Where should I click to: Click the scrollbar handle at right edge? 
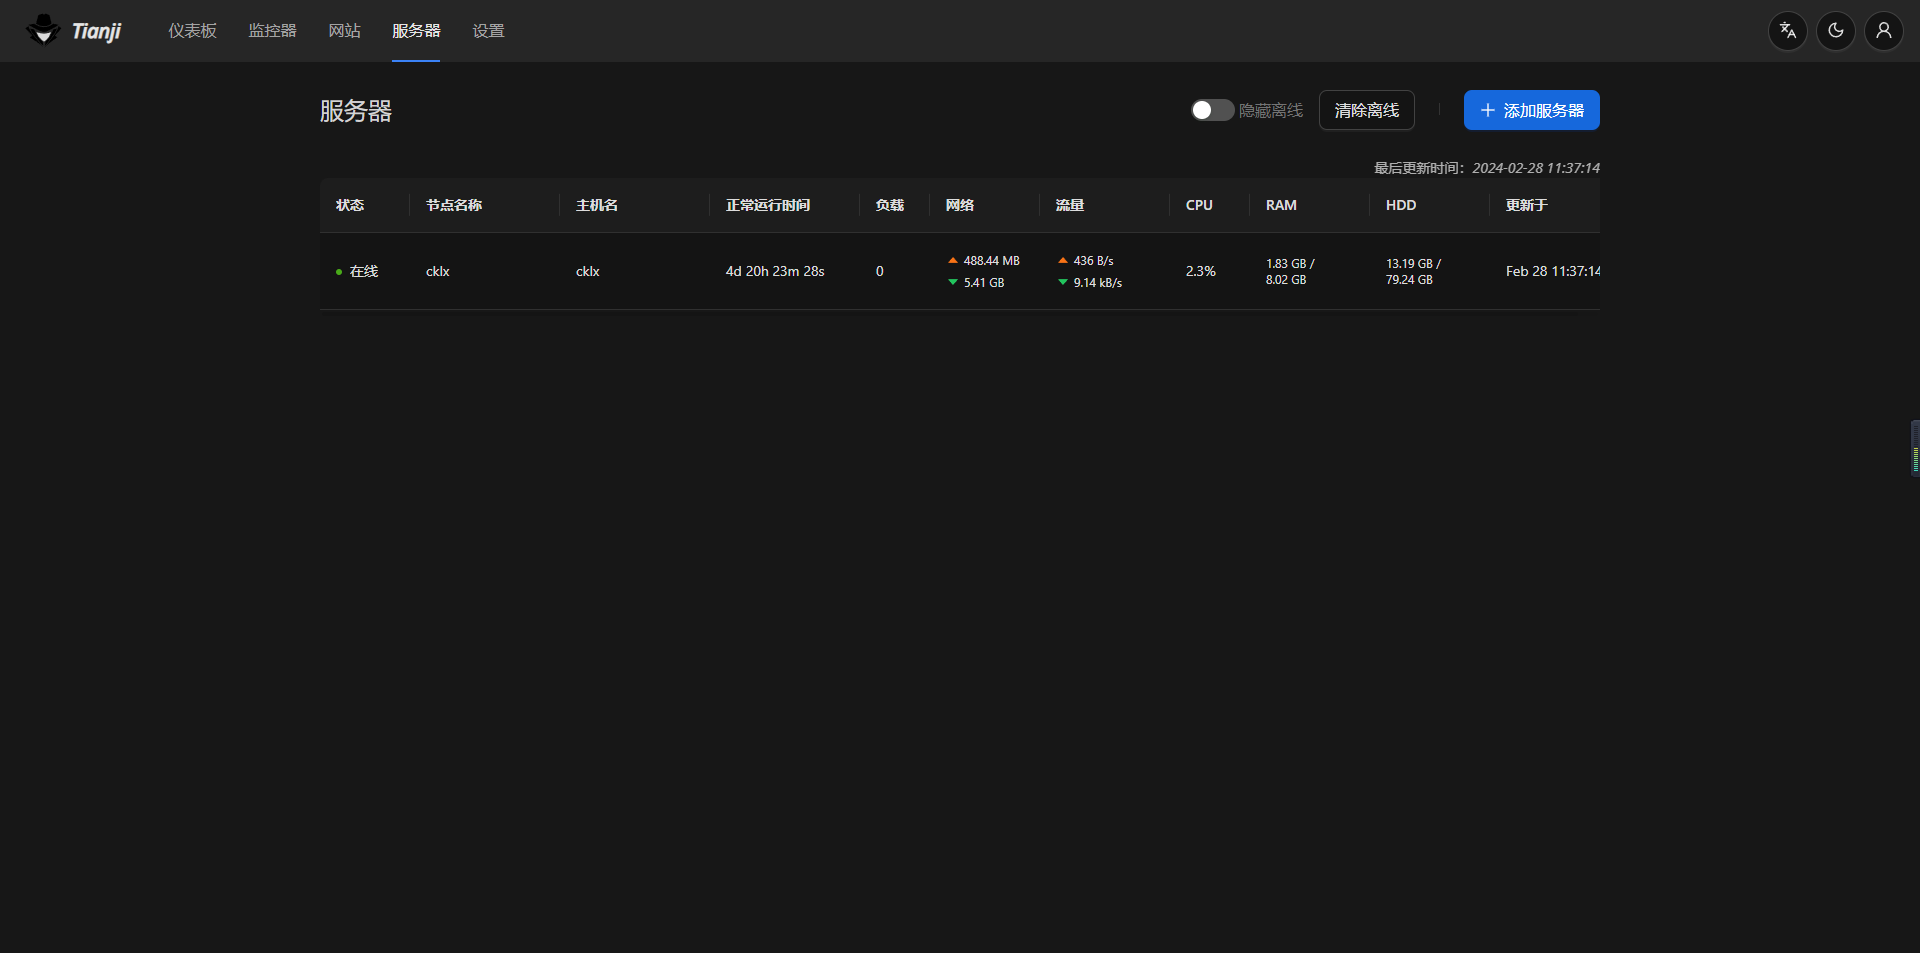pos(1914,448)
